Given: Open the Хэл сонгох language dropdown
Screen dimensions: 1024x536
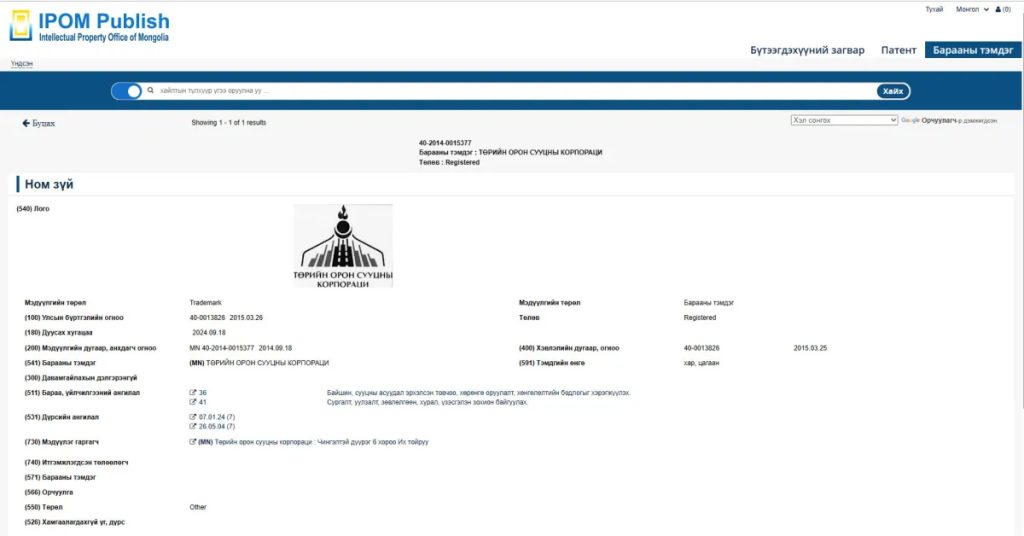Looking at the screenshot, I should click(x=844, y=120).
